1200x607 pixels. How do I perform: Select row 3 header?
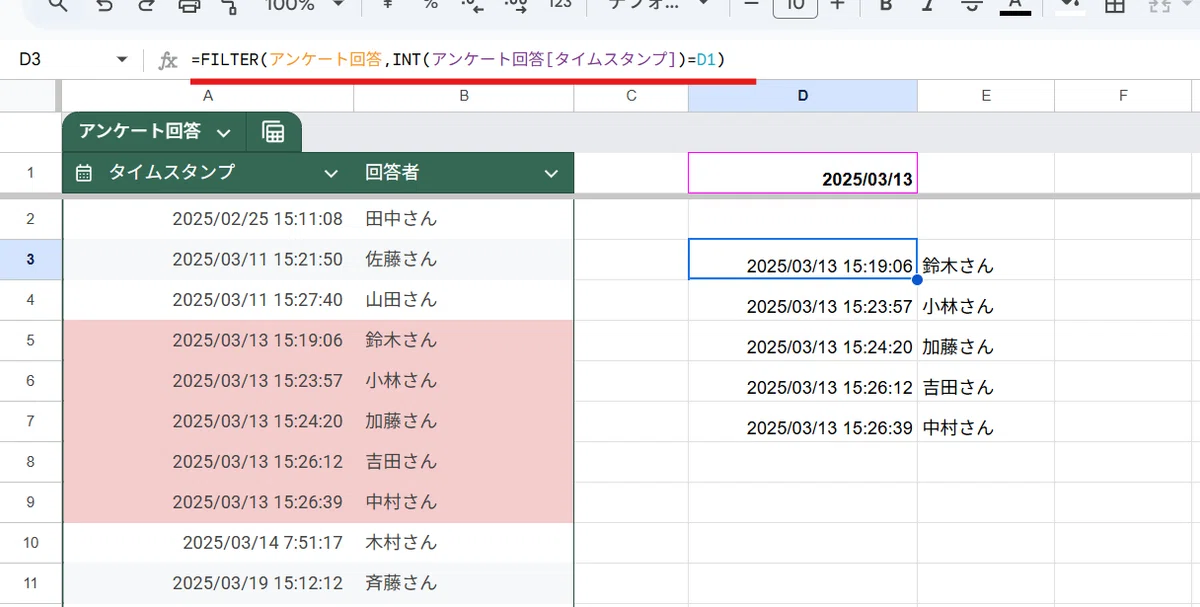tap(30, 259)
